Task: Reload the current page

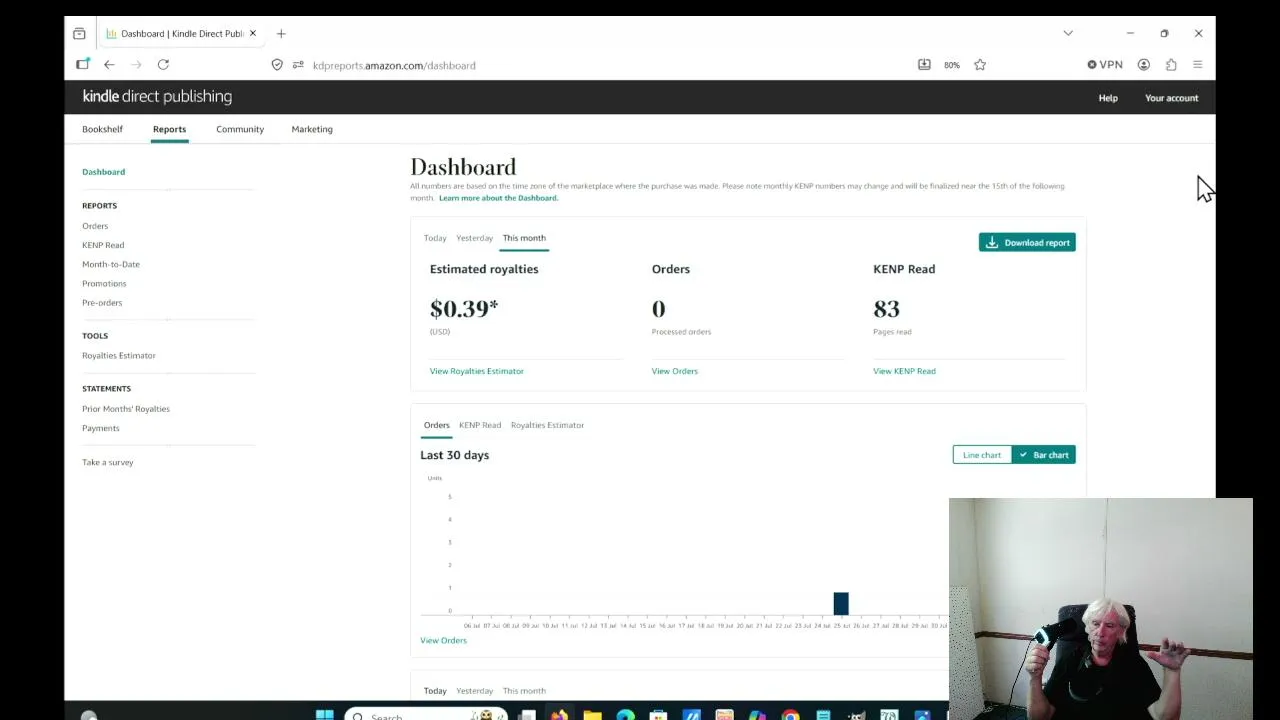Action: [163, 65]
